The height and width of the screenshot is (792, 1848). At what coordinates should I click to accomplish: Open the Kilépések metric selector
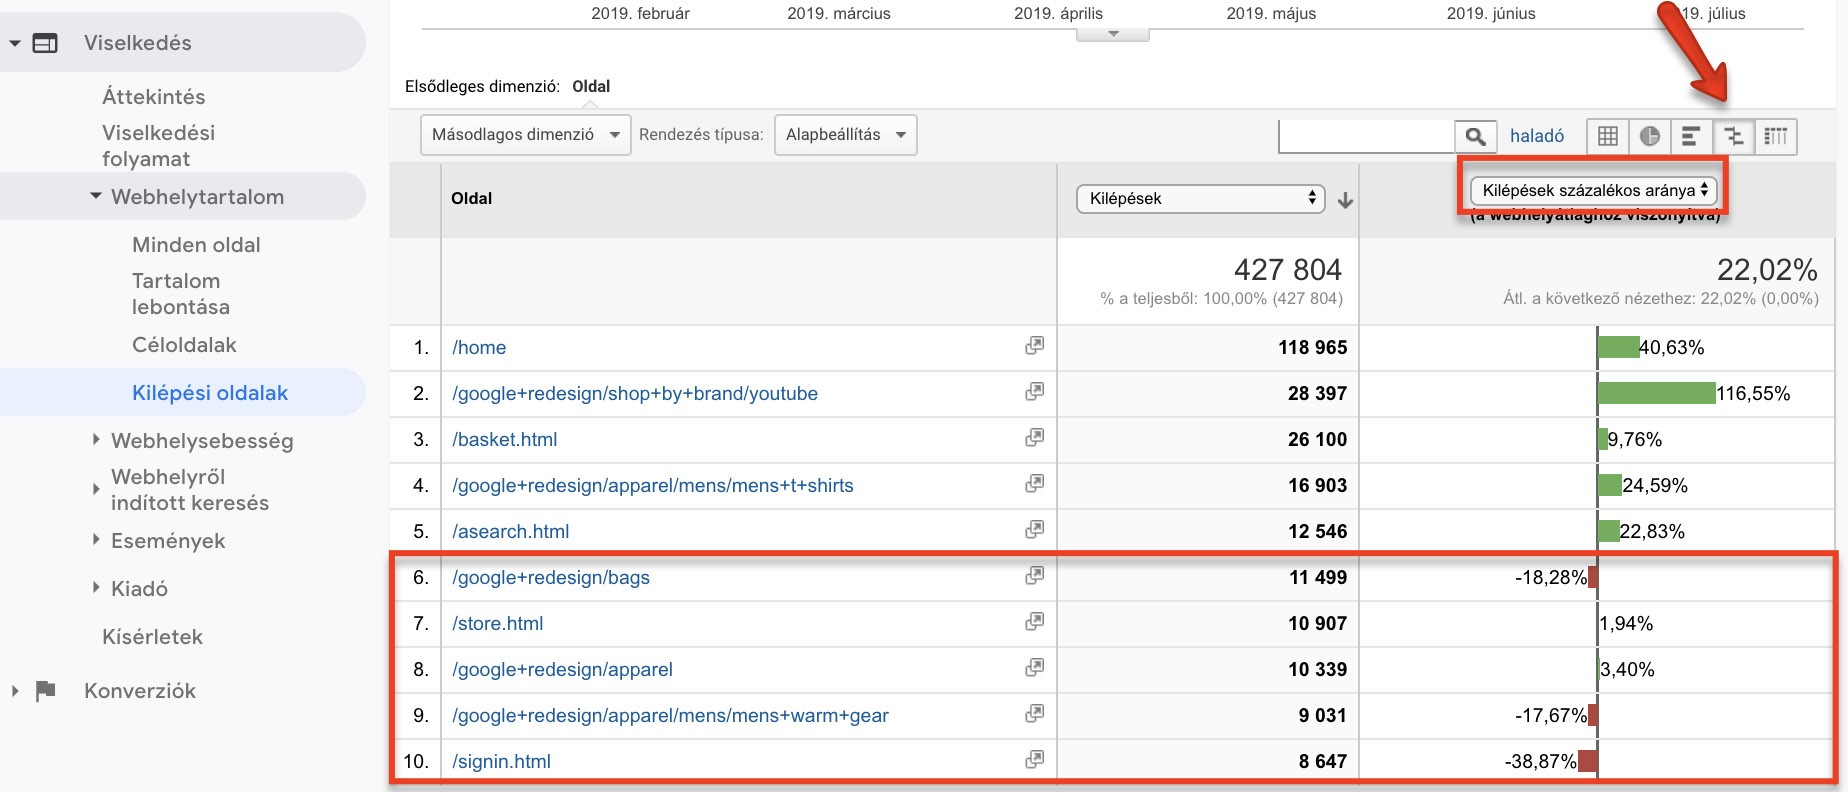[1201, 199]
